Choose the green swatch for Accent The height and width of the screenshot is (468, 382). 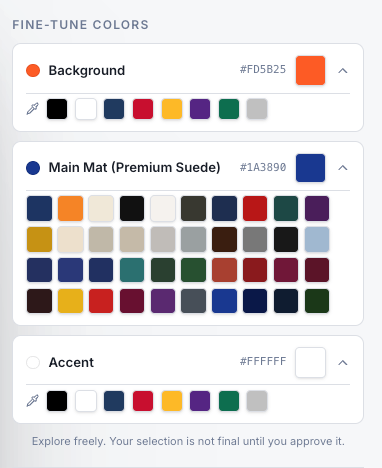pos(229,401)
